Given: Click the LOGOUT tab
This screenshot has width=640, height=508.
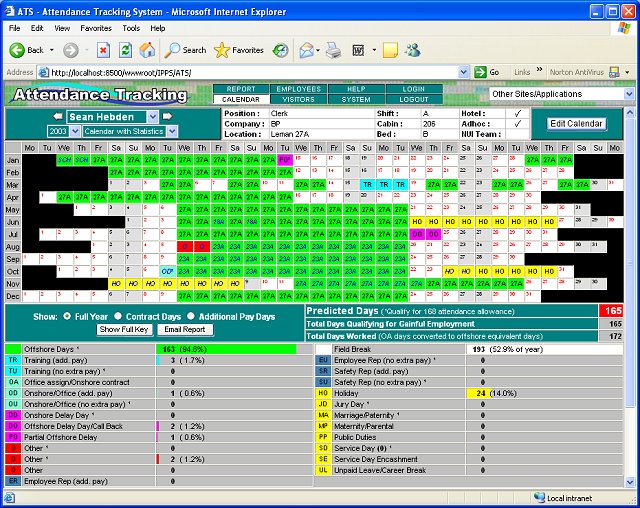Looking at the screenshot, I should click(414, 99).
